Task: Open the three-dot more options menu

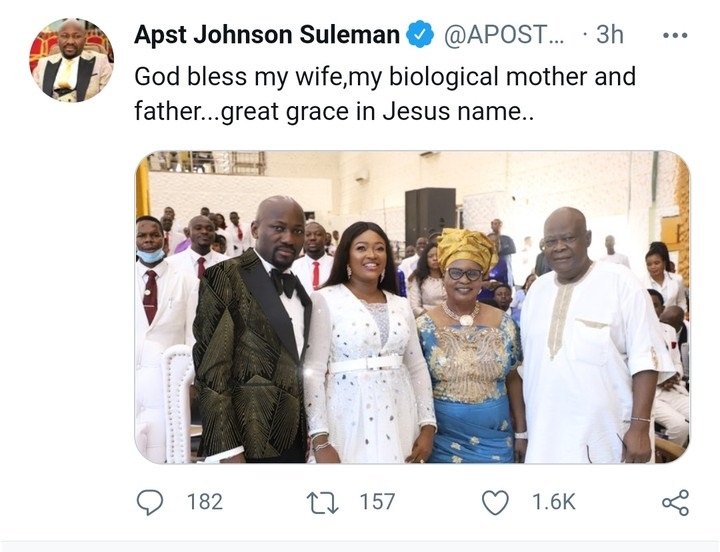Action: [x=675, y=35]
